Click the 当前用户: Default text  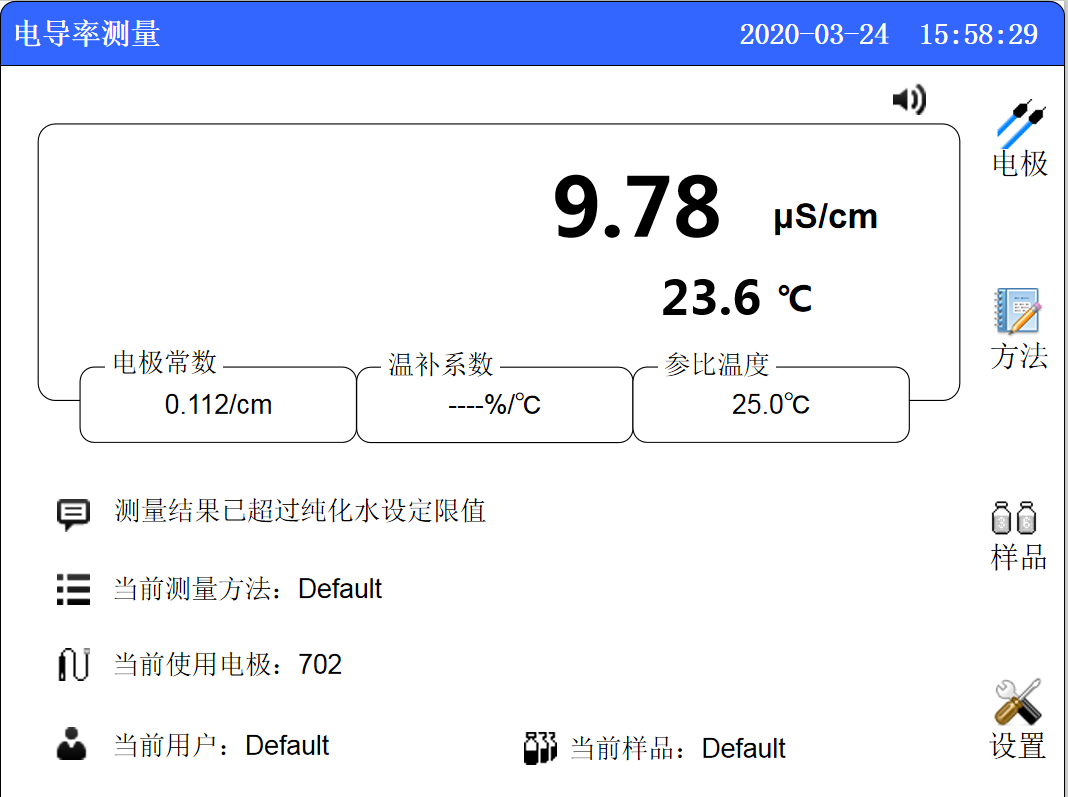coord(221,746)
